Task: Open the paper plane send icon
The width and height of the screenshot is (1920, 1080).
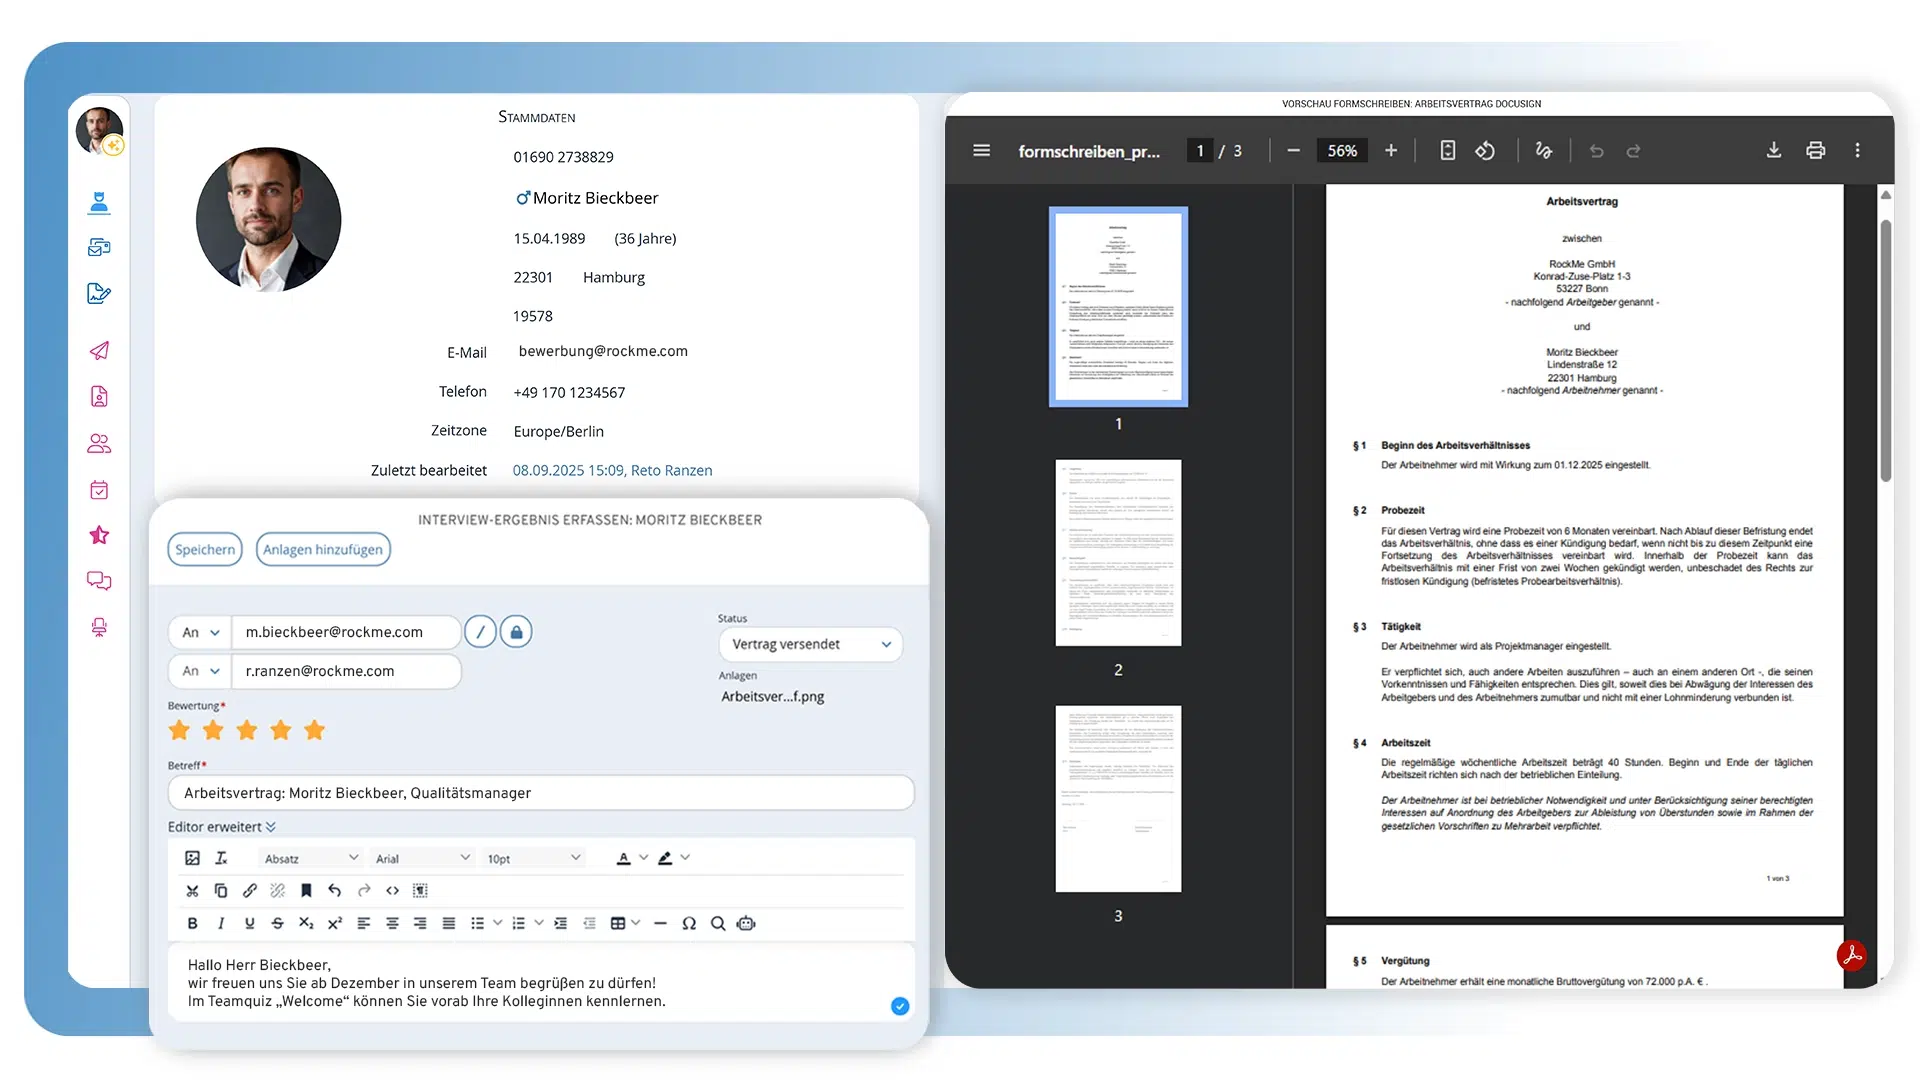Action: [99, 350]
